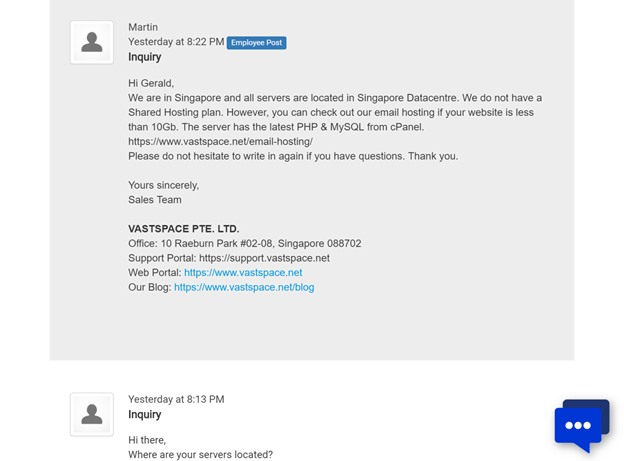Click the Employee Post badge

256,43
